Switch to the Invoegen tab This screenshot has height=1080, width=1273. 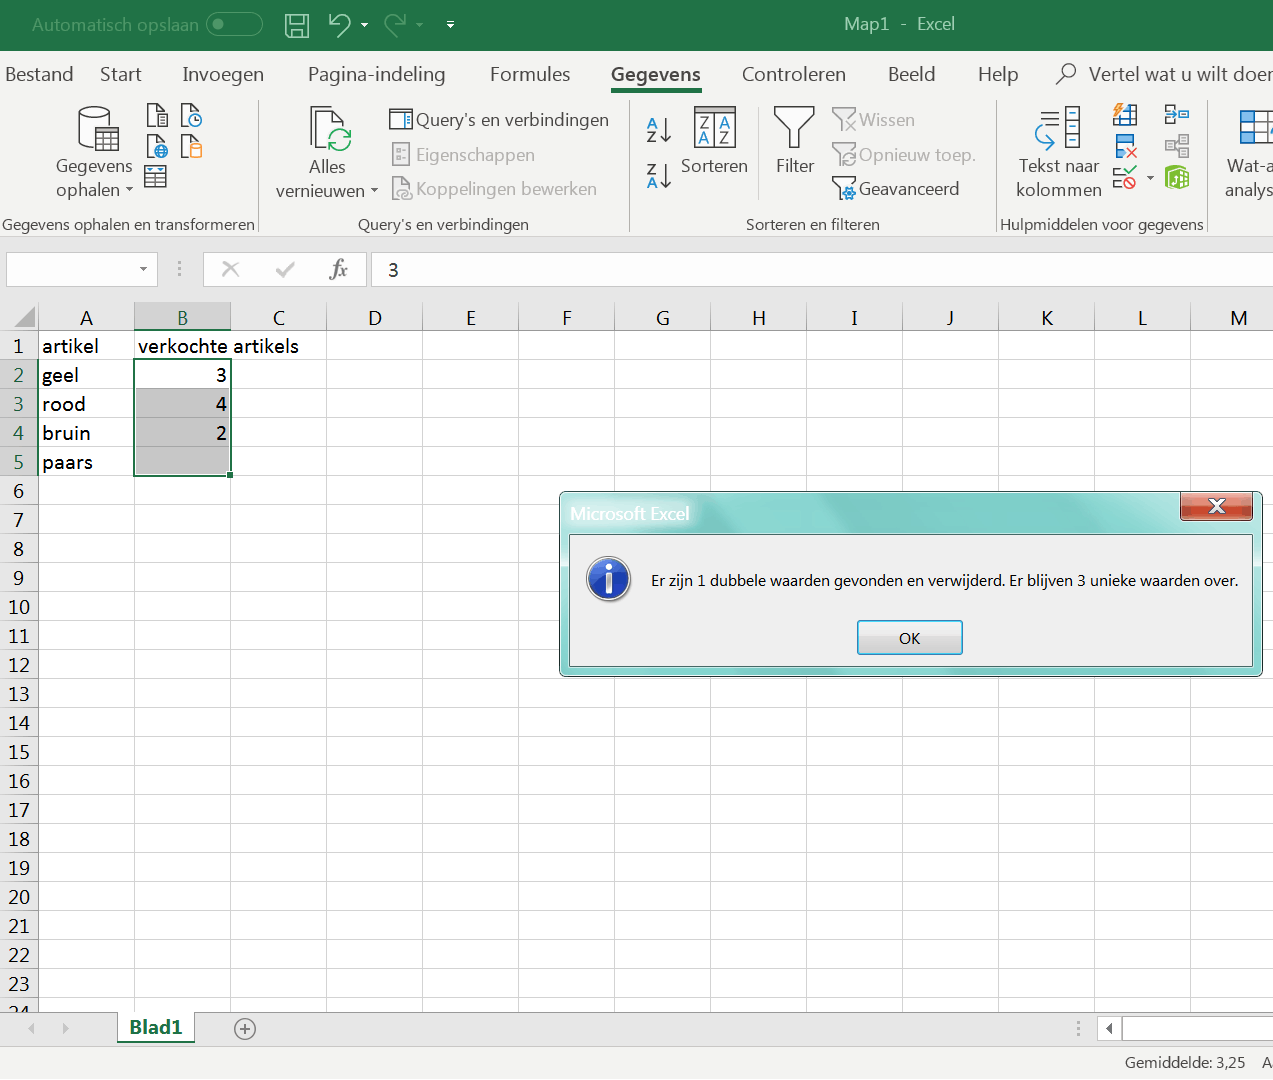(x=223, y=74)
